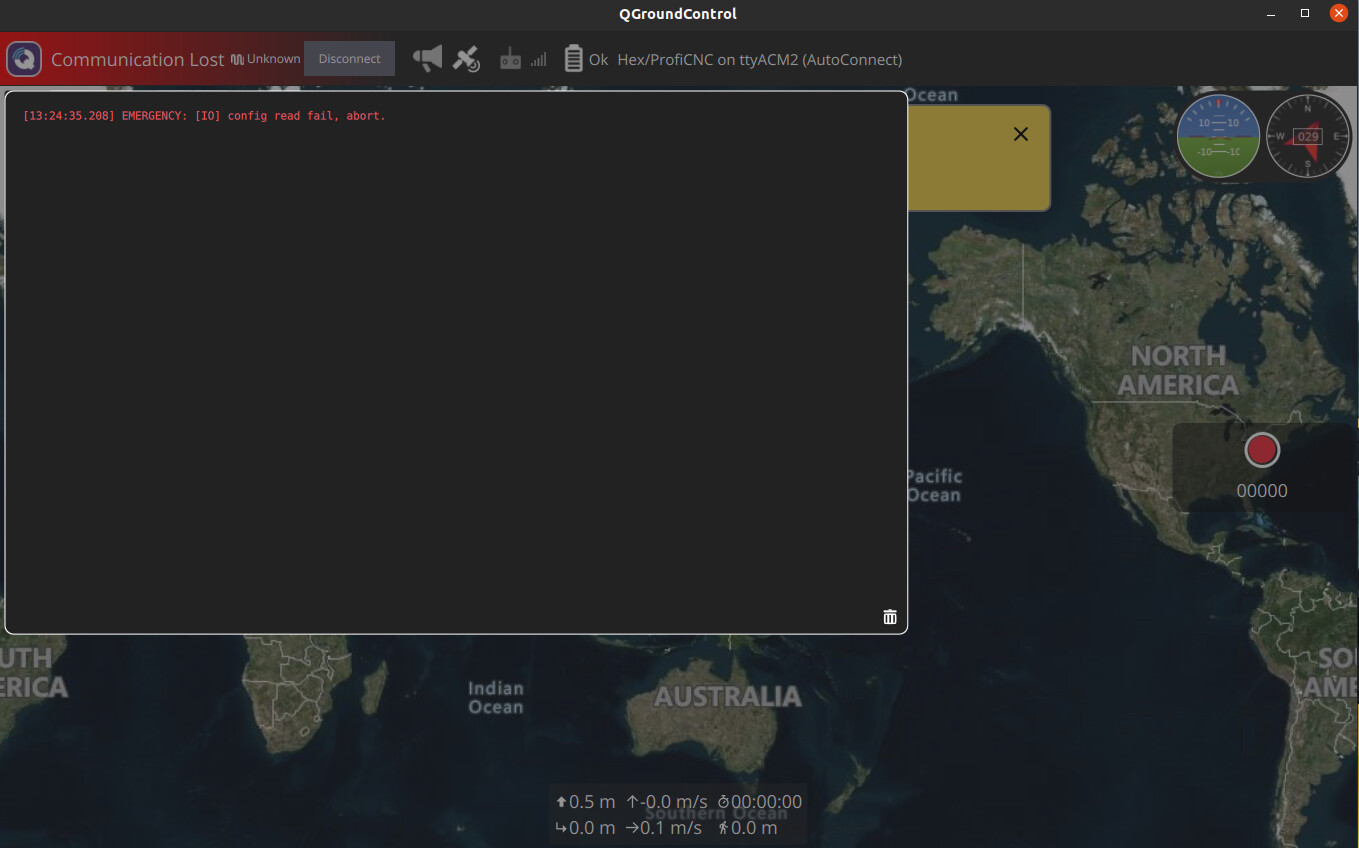Click the Communication Lost status label
The width and height of the screenshot is (1359, 848).
coord(137,60)
